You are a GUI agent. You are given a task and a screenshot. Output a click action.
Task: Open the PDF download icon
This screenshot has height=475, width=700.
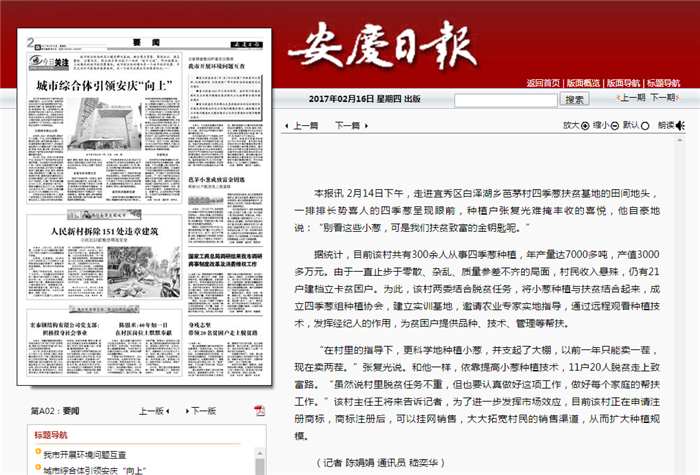(259, 410)
